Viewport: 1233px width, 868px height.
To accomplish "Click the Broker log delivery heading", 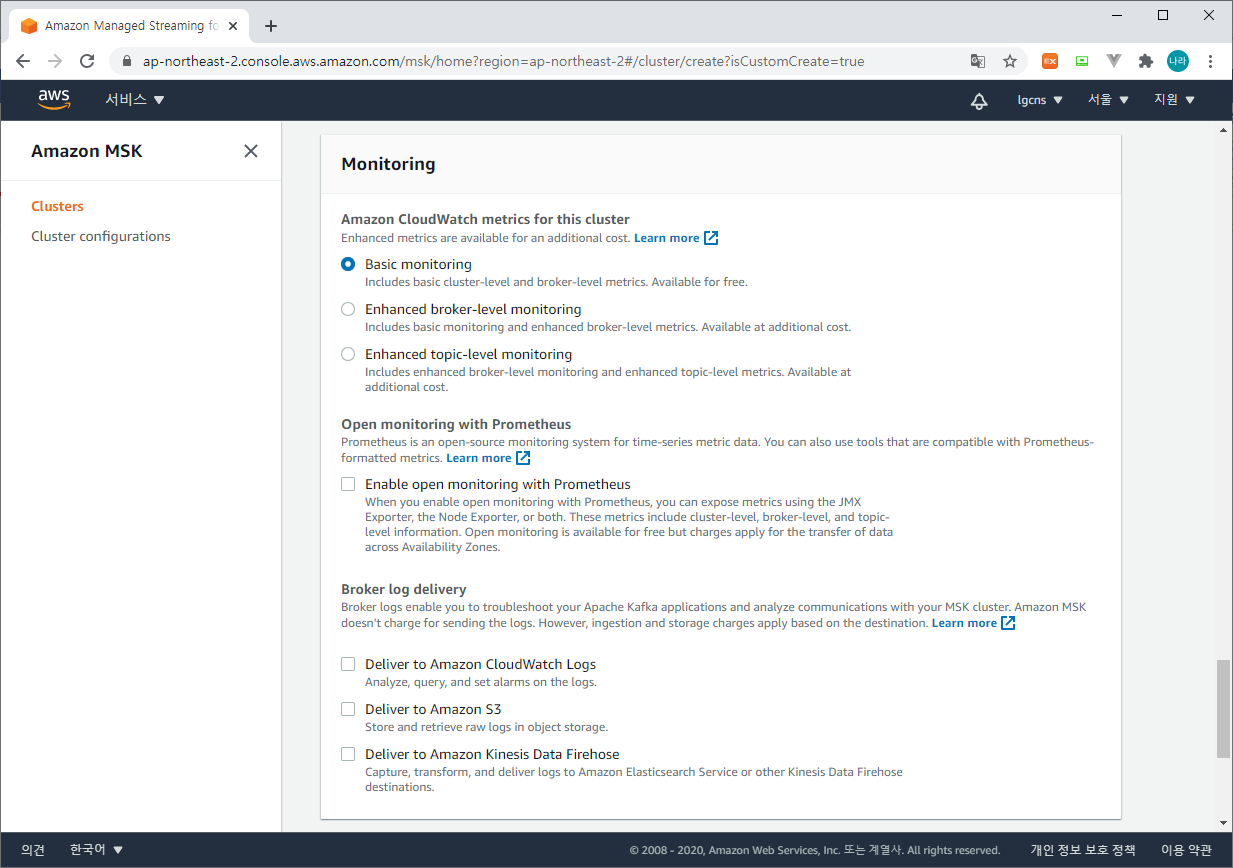I will 404,589.
